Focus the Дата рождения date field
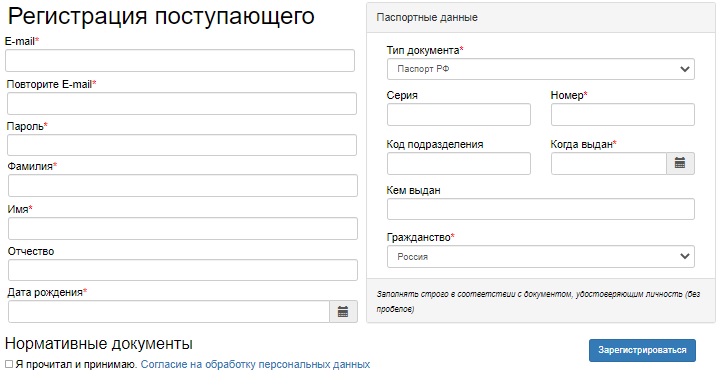Image resolution: width=722 pixels, height=385 pixels. click(x=169, y=312)
